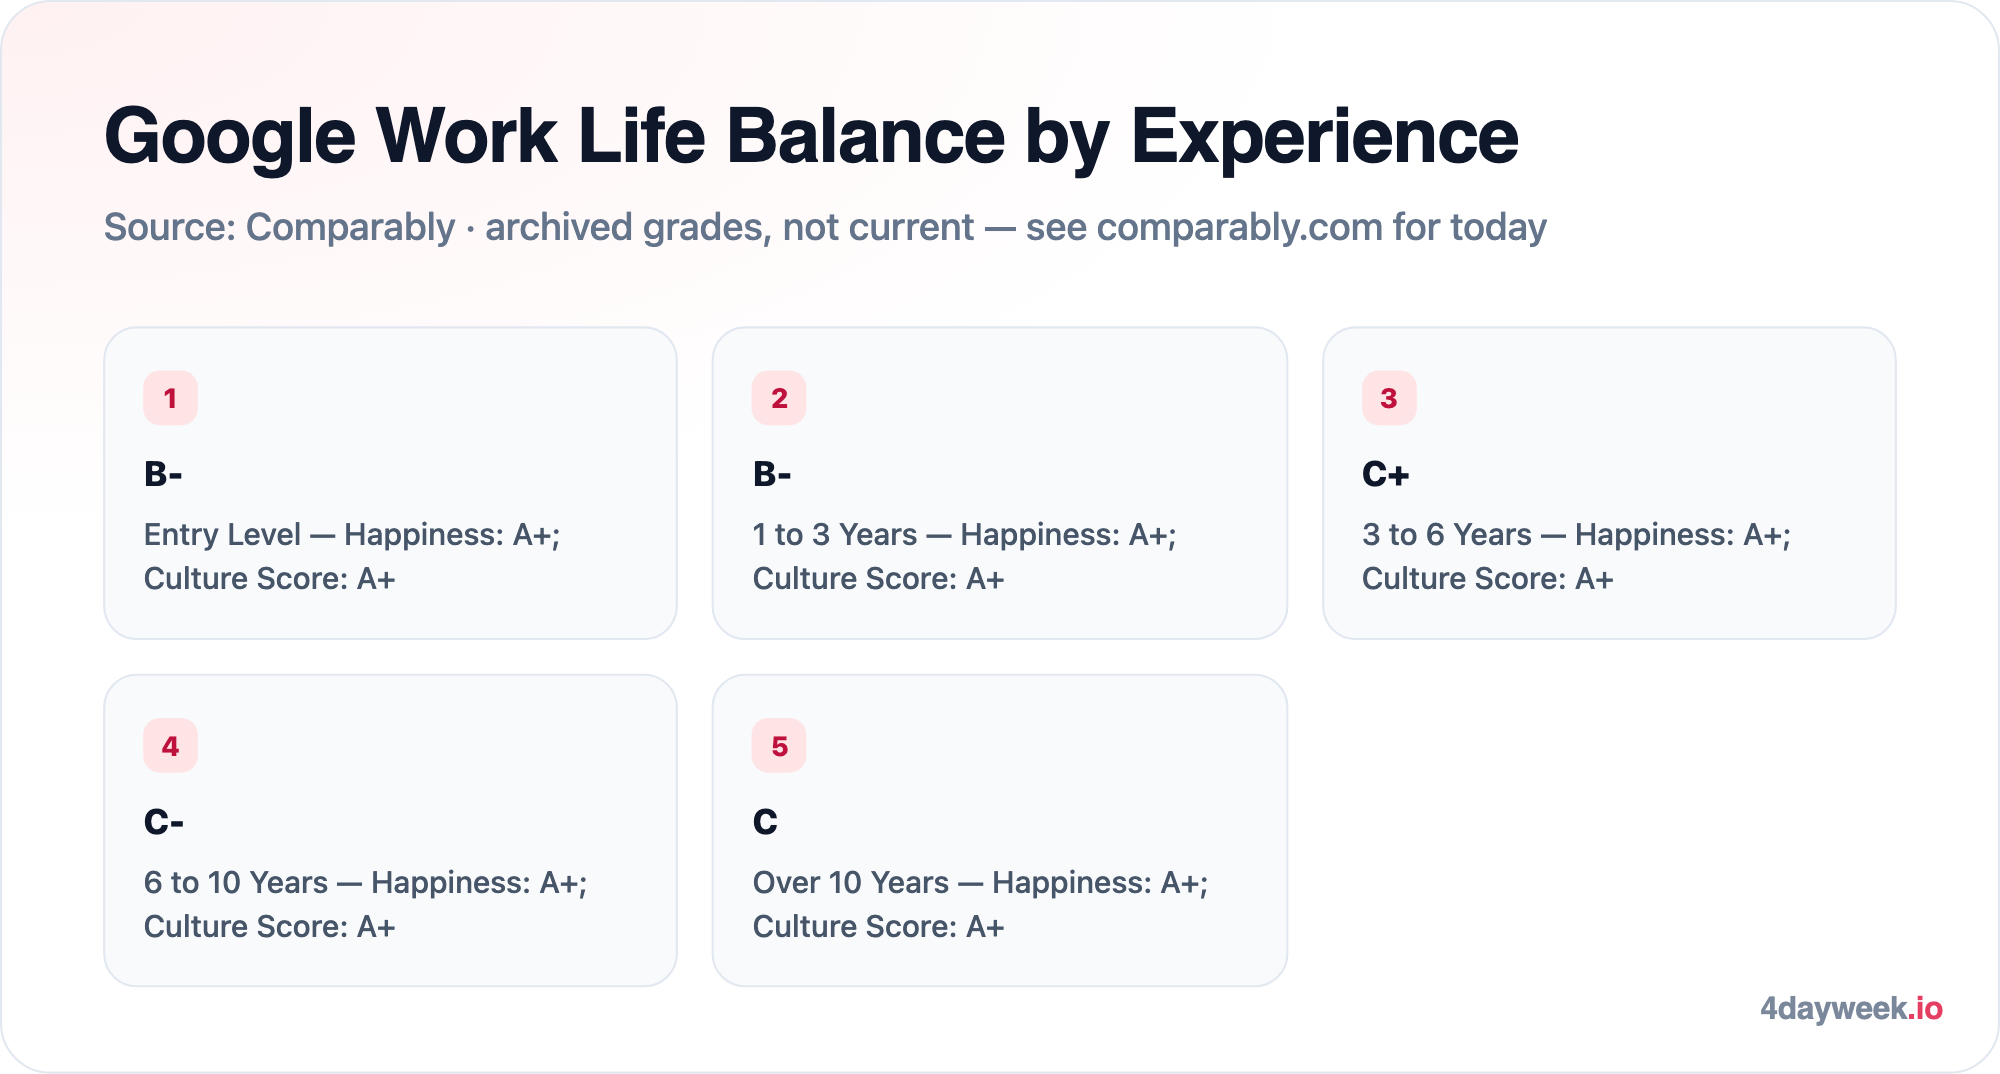Click Culture Score text in card 3
Viewport: 2000px width, 1074px height.
1487,579
